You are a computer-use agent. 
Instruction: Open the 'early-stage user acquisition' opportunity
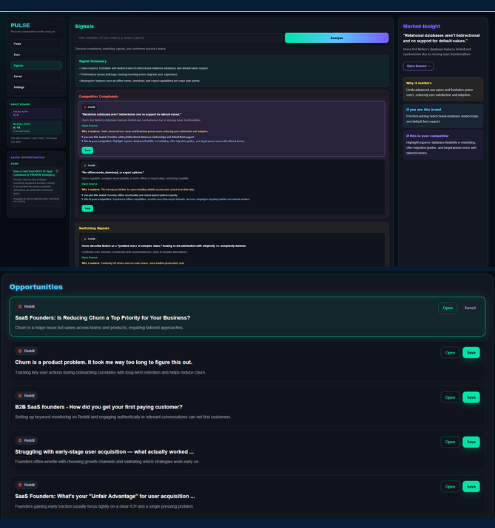[x=450, y=442]
